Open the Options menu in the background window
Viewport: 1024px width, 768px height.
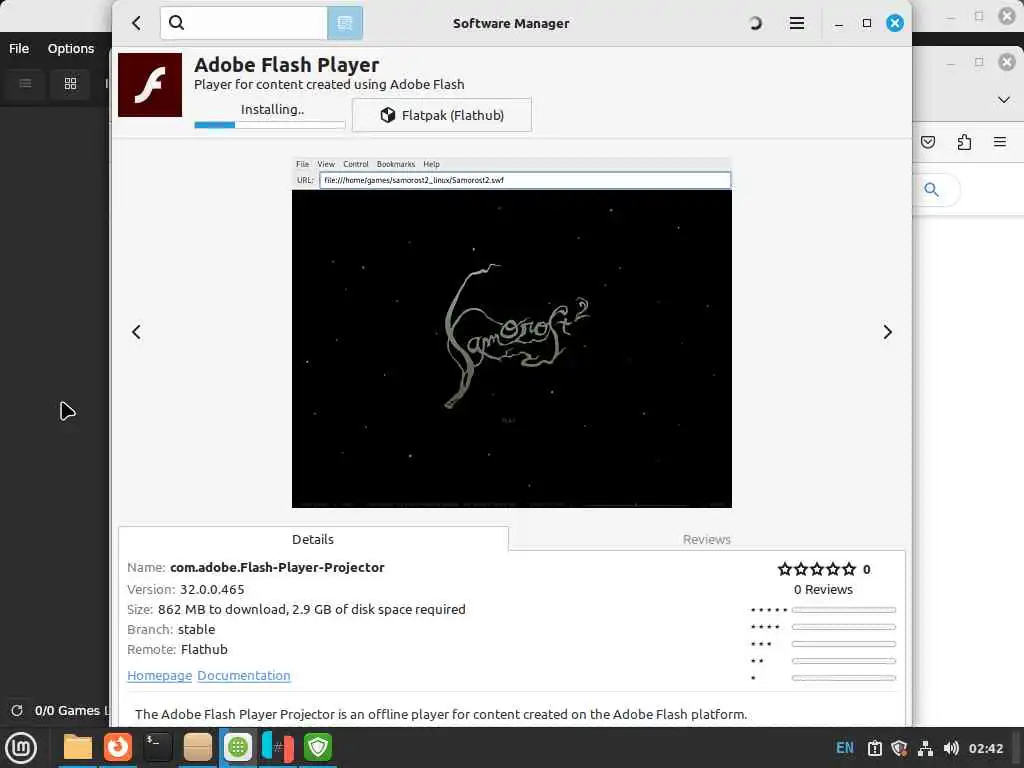click(71, 48)
